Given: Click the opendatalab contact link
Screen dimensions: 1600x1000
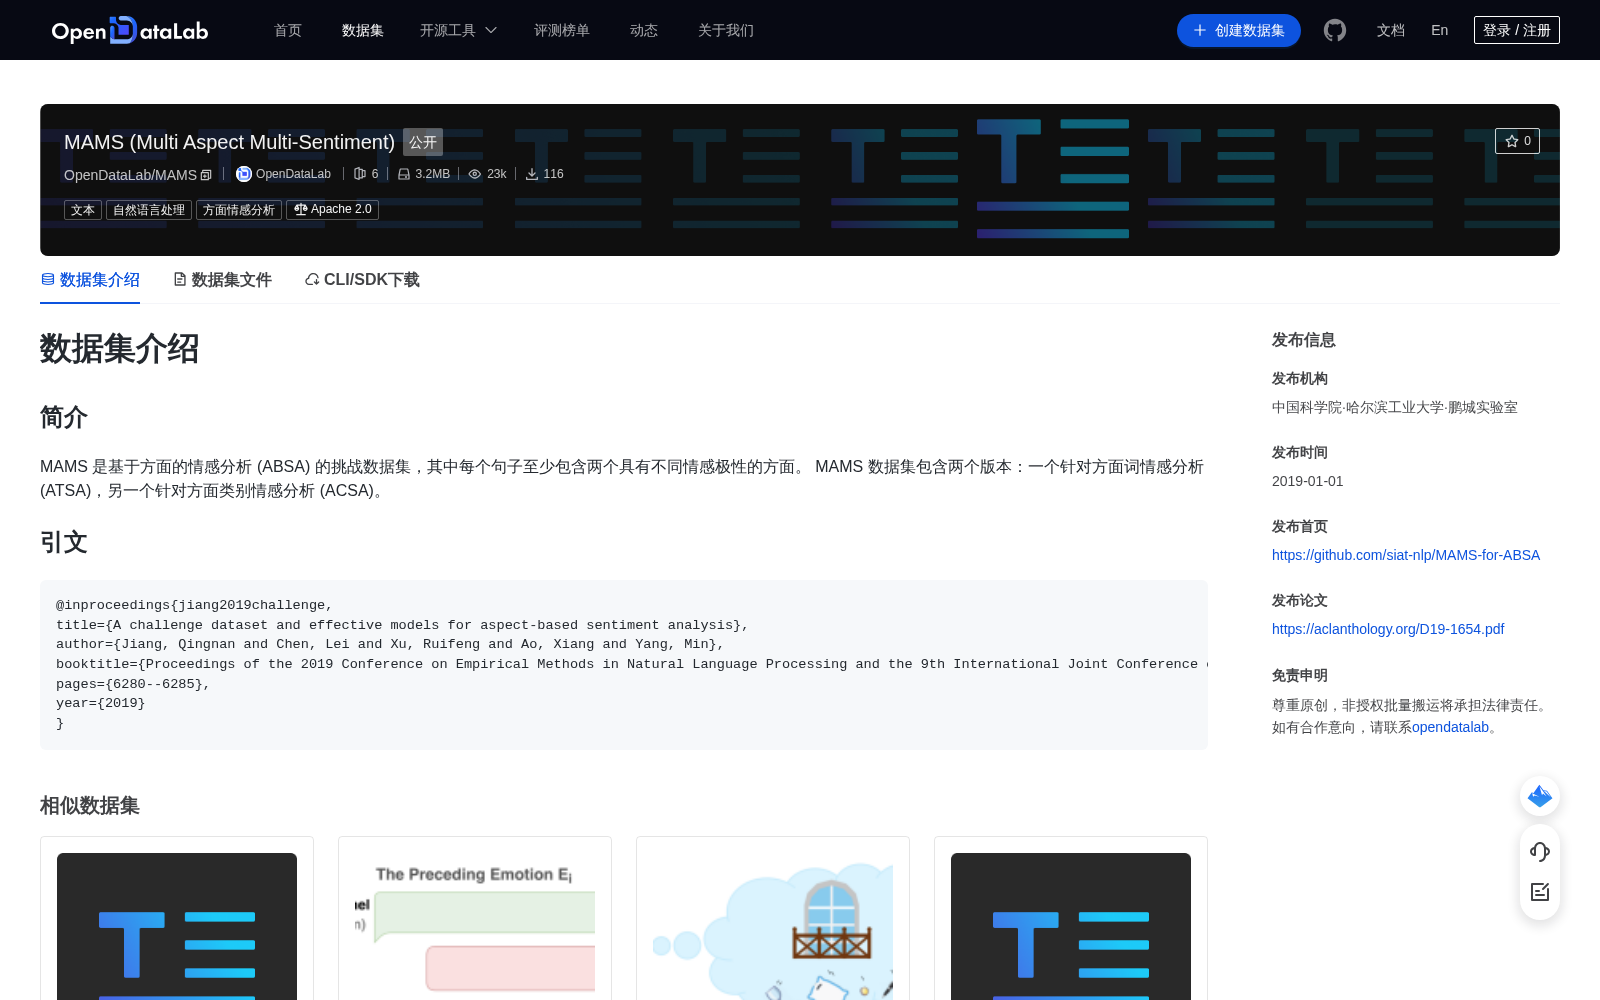Looking at the screenshot, I should tap(1450, 727).
